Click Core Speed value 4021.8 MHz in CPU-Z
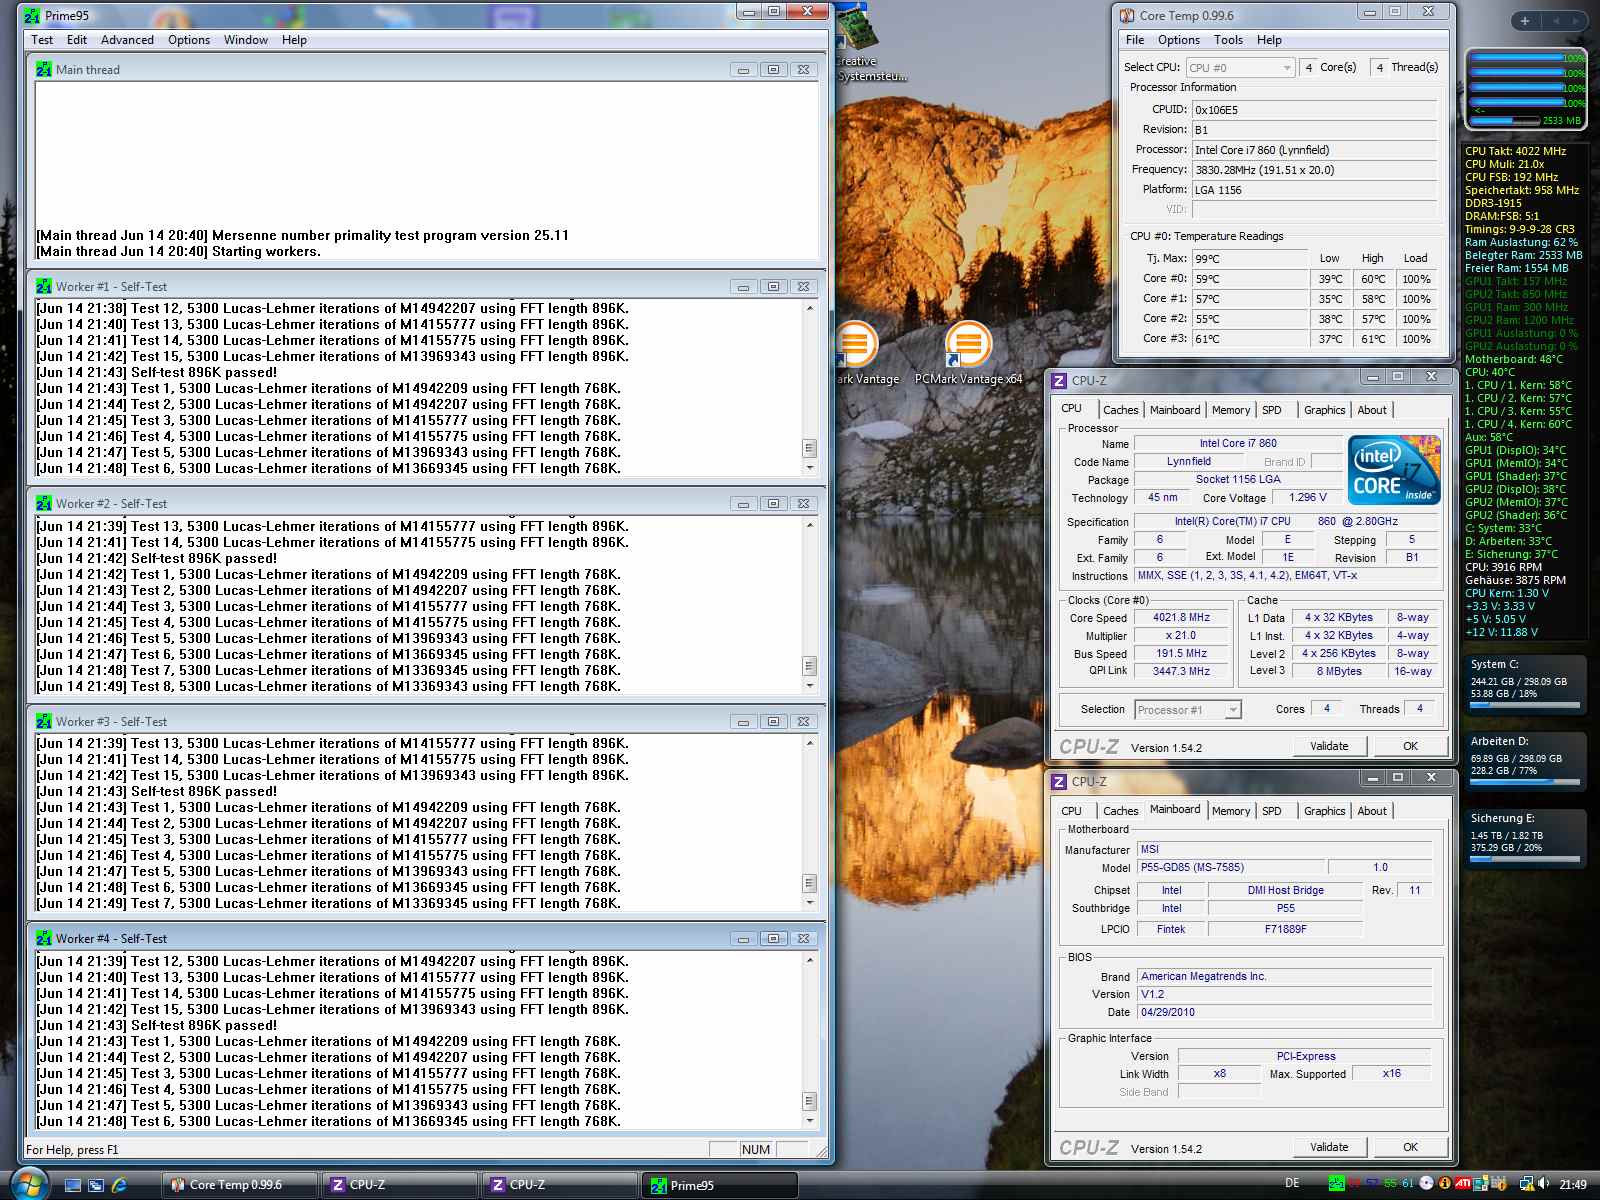Screen dimensions: 1600x1200 [x=1181, y=618]
